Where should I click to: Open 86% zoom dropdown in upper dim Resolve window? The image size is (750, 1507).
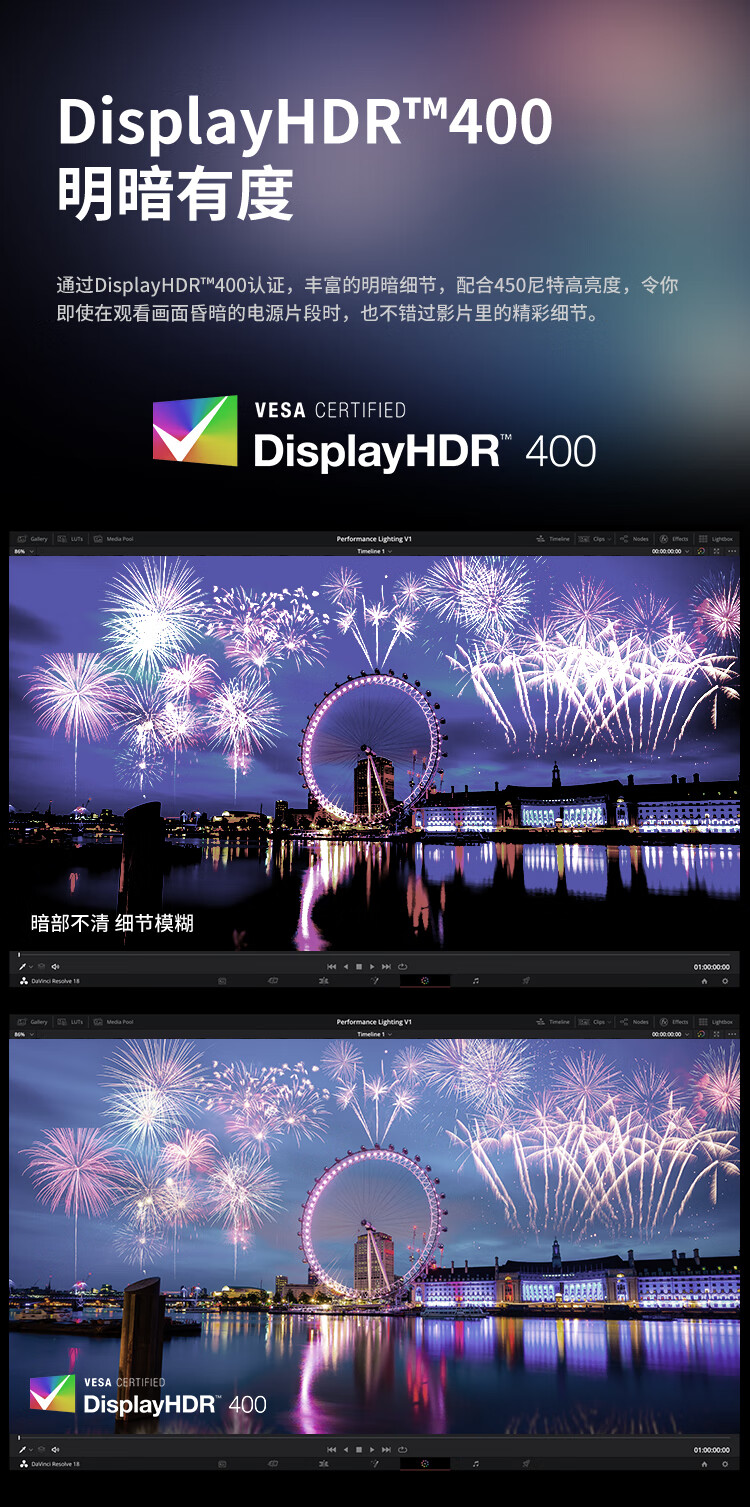24,551
